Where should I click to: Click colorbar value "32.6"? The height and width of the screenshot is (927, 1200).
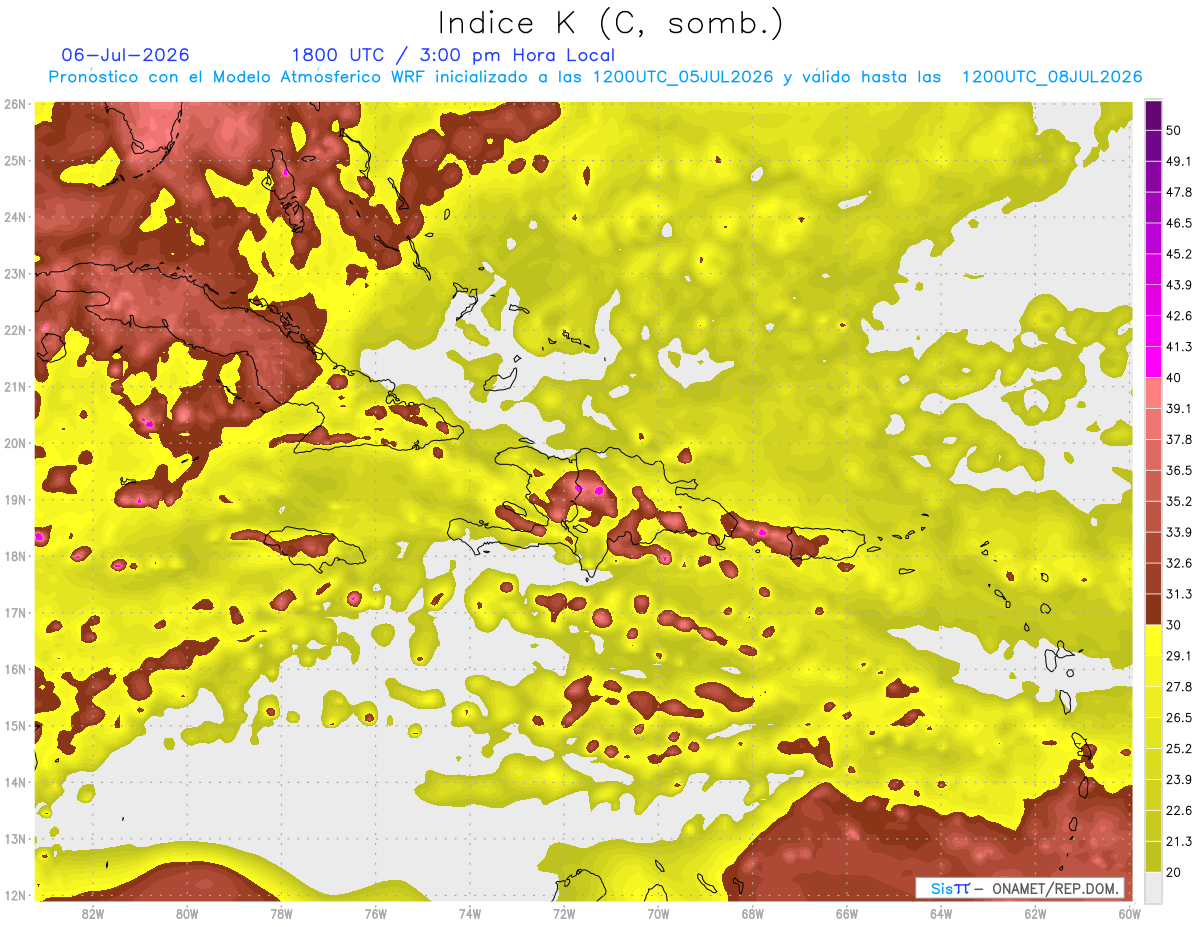point(1179,563)
